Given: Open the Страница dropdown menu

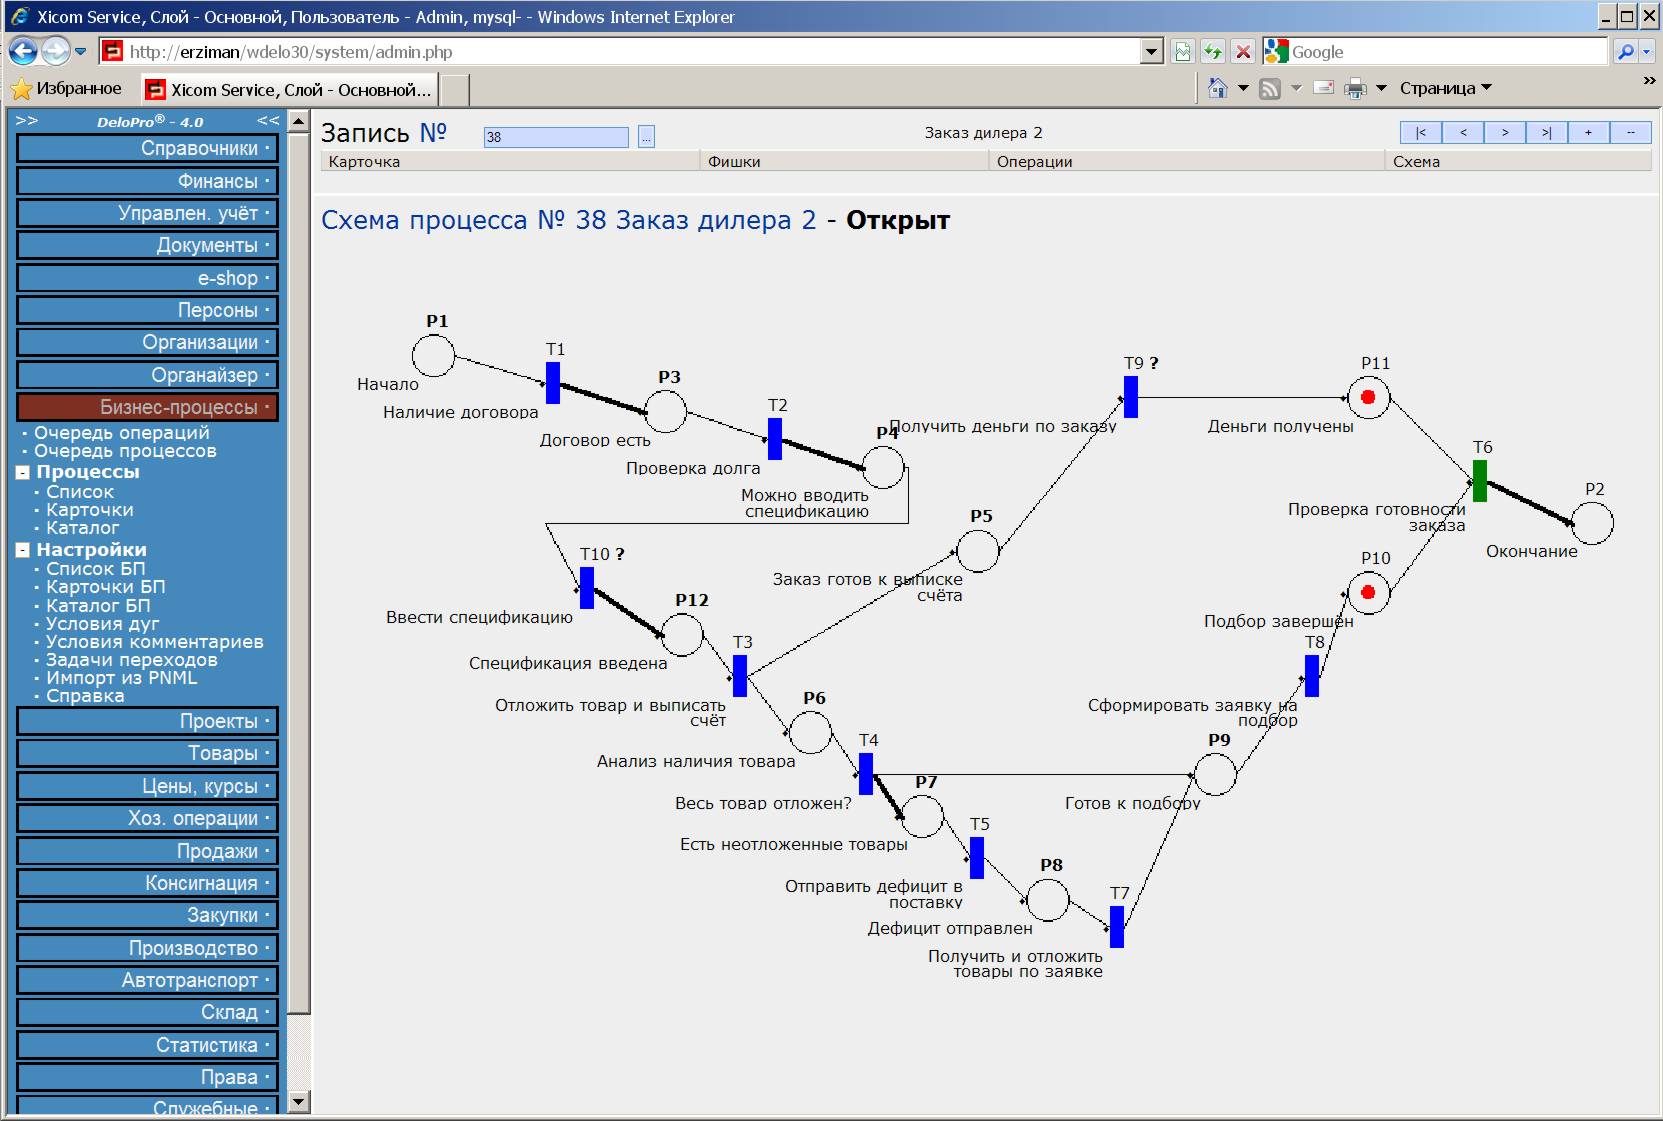Looking at the screenshot, I should point(1445,88).
